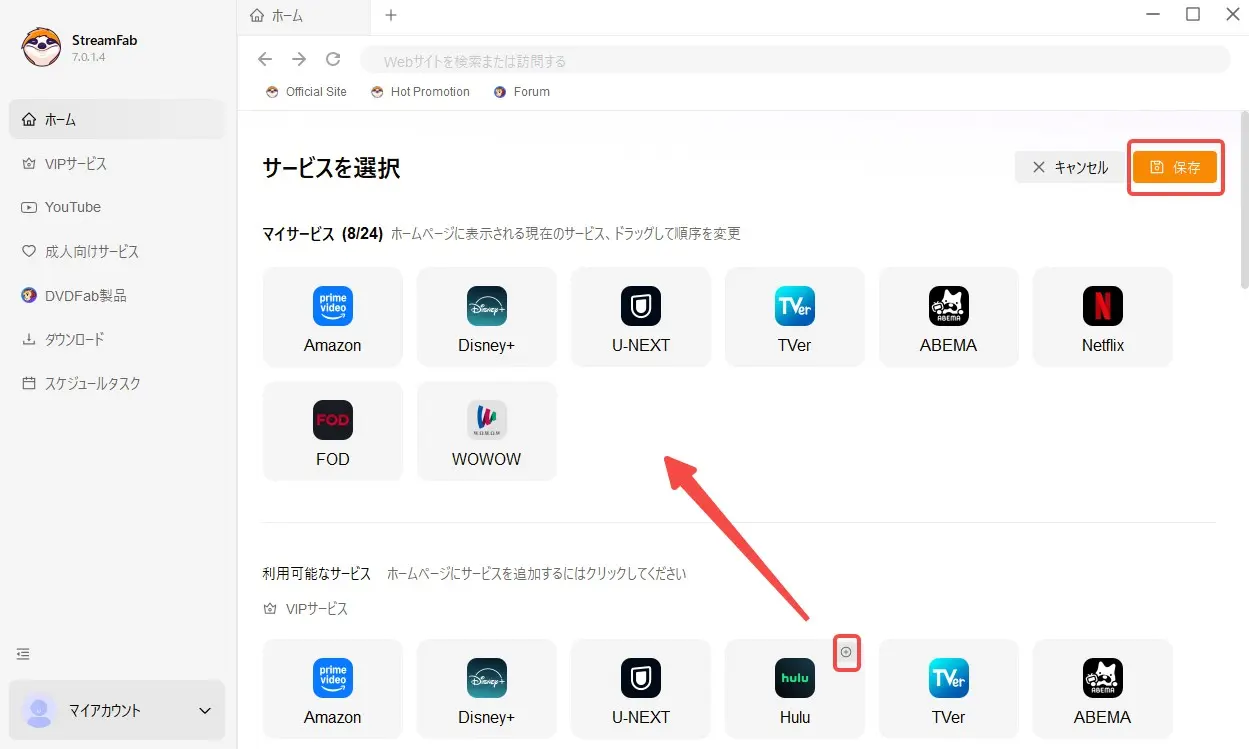Select Amazon in マイサービス
The image size is (1249, 749).
pos(333,317)
